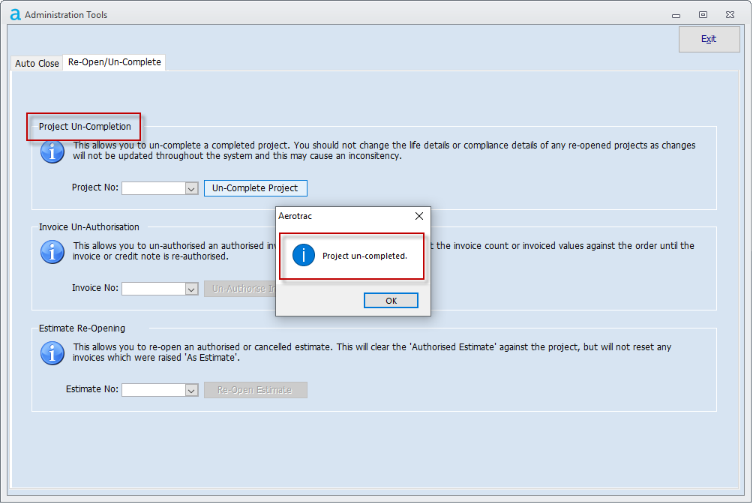This screenshot has height=503, width=752.
Task: Click the info icon in the Aerotrac dialog
Action: coord(304,255)
